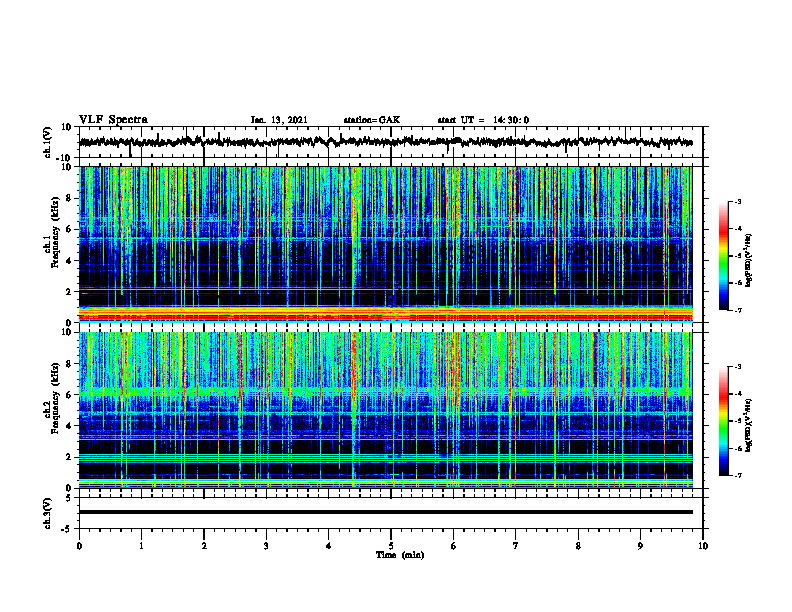
Task: Click the "-3" label on ch.1 color bar
Action: coord(738,201)
